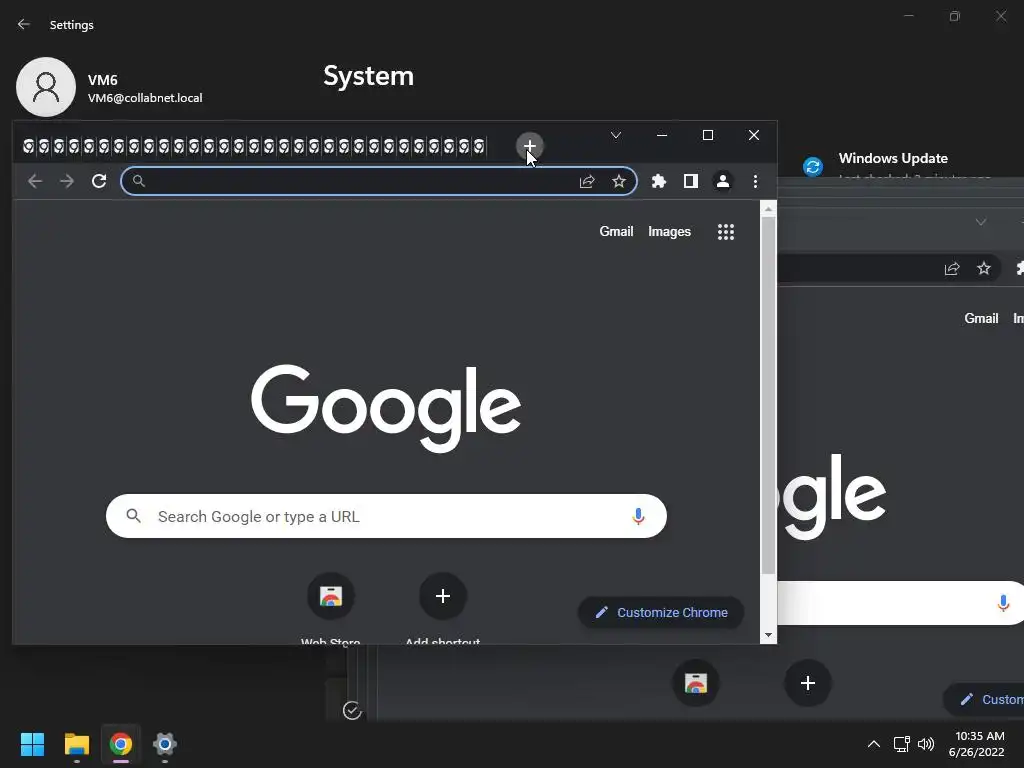Click microphone icon in background Chrome search box
Image resolution: width=1024 pixels, height=768 pixels.
click(1004, 603)
